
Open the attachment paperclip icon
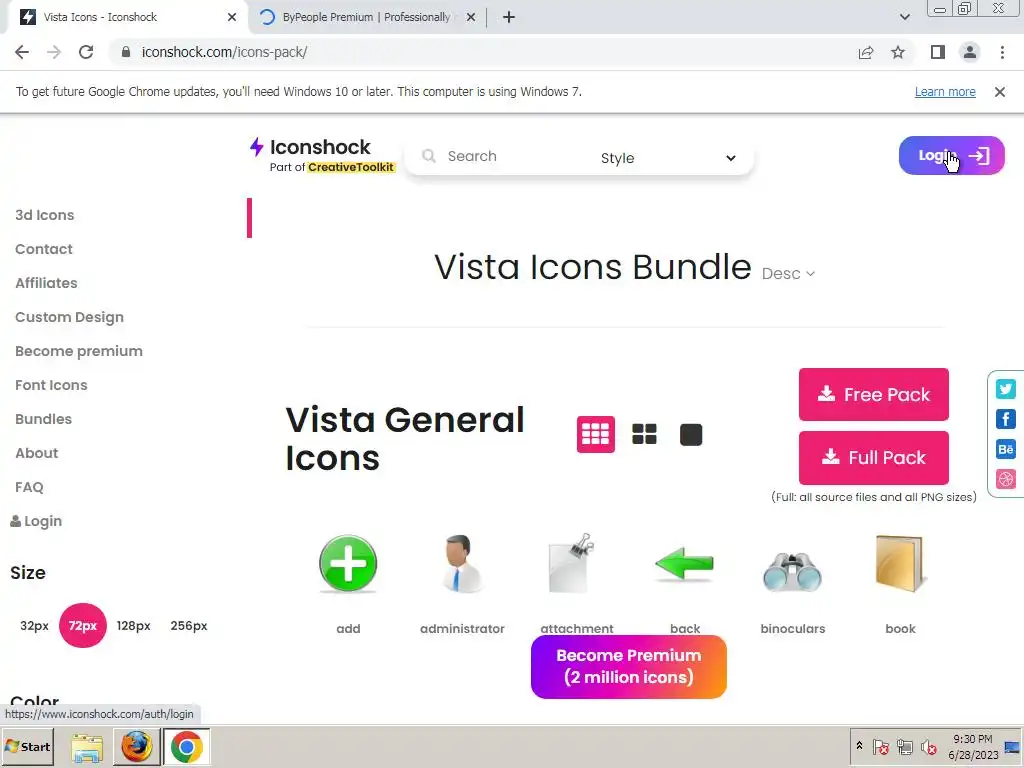click(x=571, y=563)
